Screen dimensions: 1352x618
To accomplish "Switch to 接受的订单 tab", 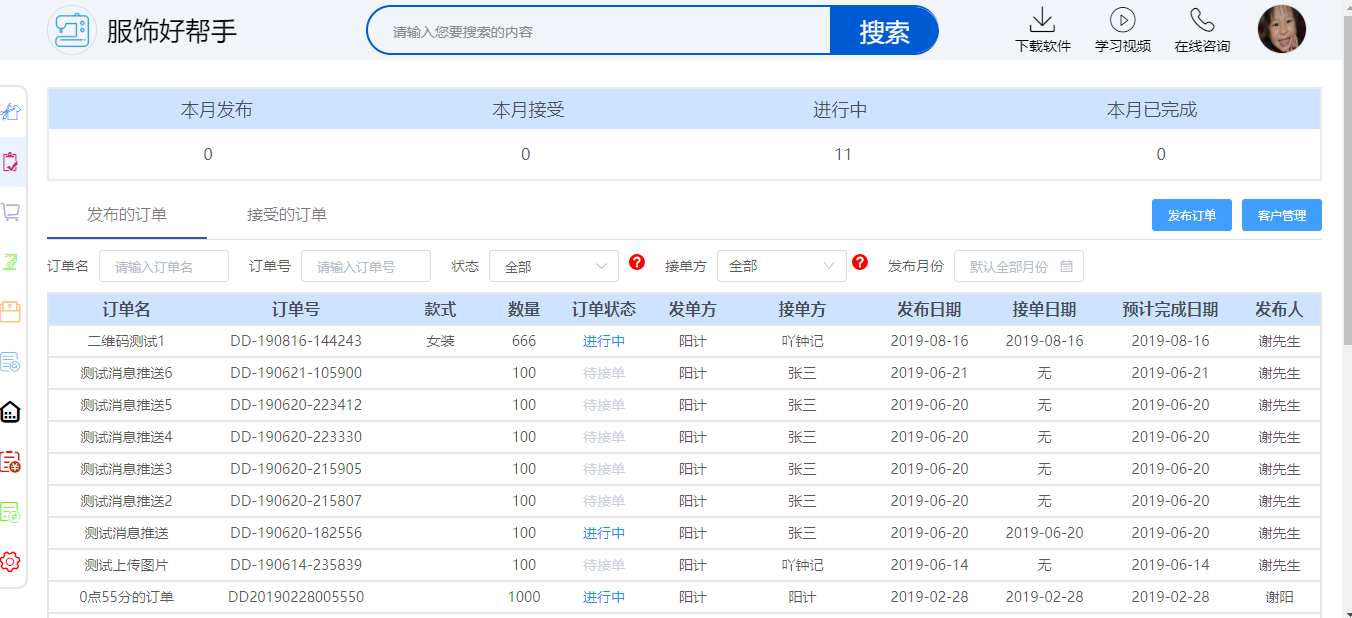I will tap(287, 215).
